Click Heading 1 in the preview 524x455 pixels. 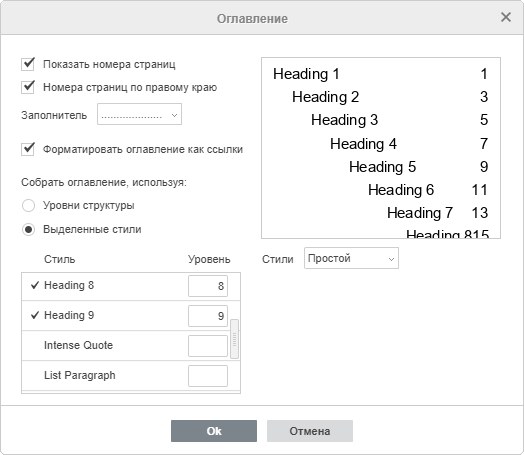306,74
